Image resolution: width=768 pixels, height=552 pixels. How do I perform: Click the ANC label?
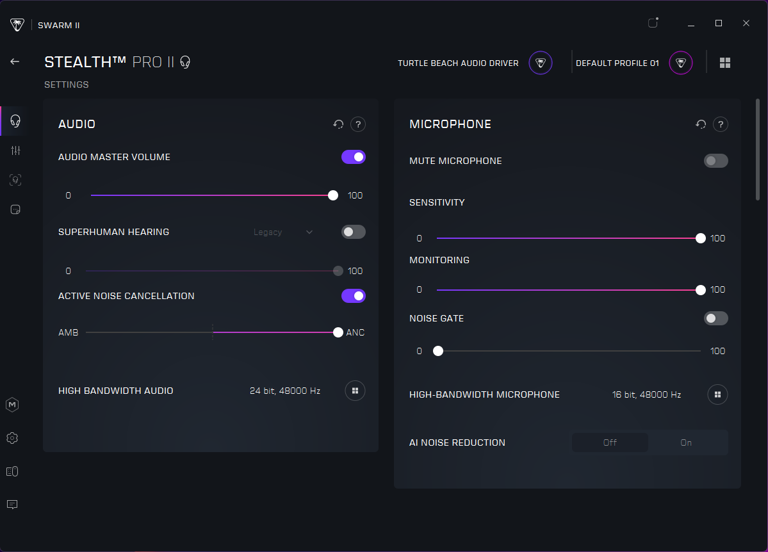tap(355, 333)
